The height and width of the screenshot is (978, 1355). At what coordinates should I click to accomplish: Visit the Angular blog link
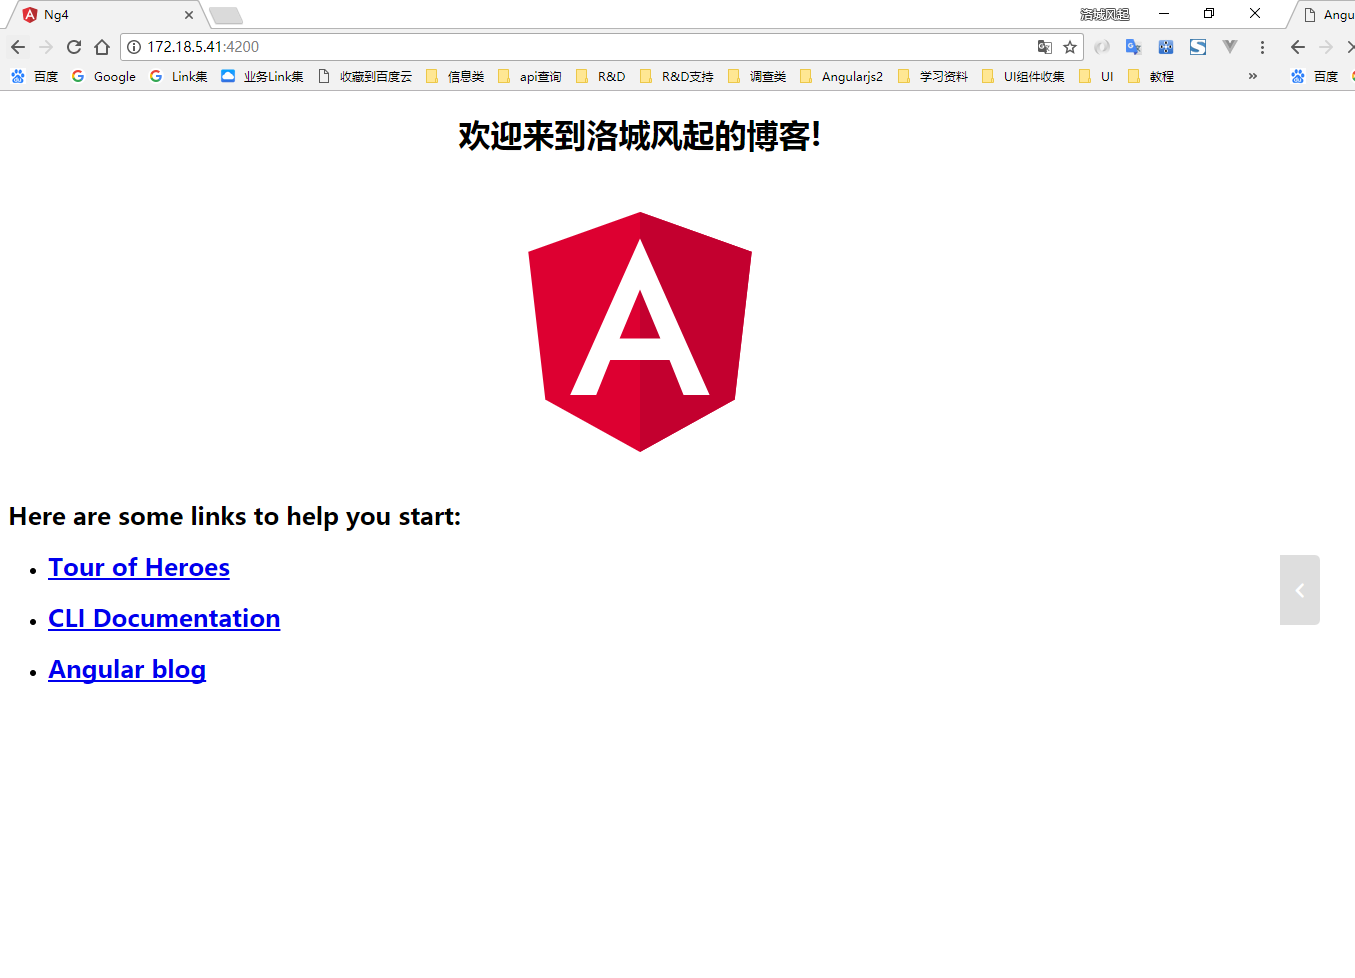click(127, 669)
